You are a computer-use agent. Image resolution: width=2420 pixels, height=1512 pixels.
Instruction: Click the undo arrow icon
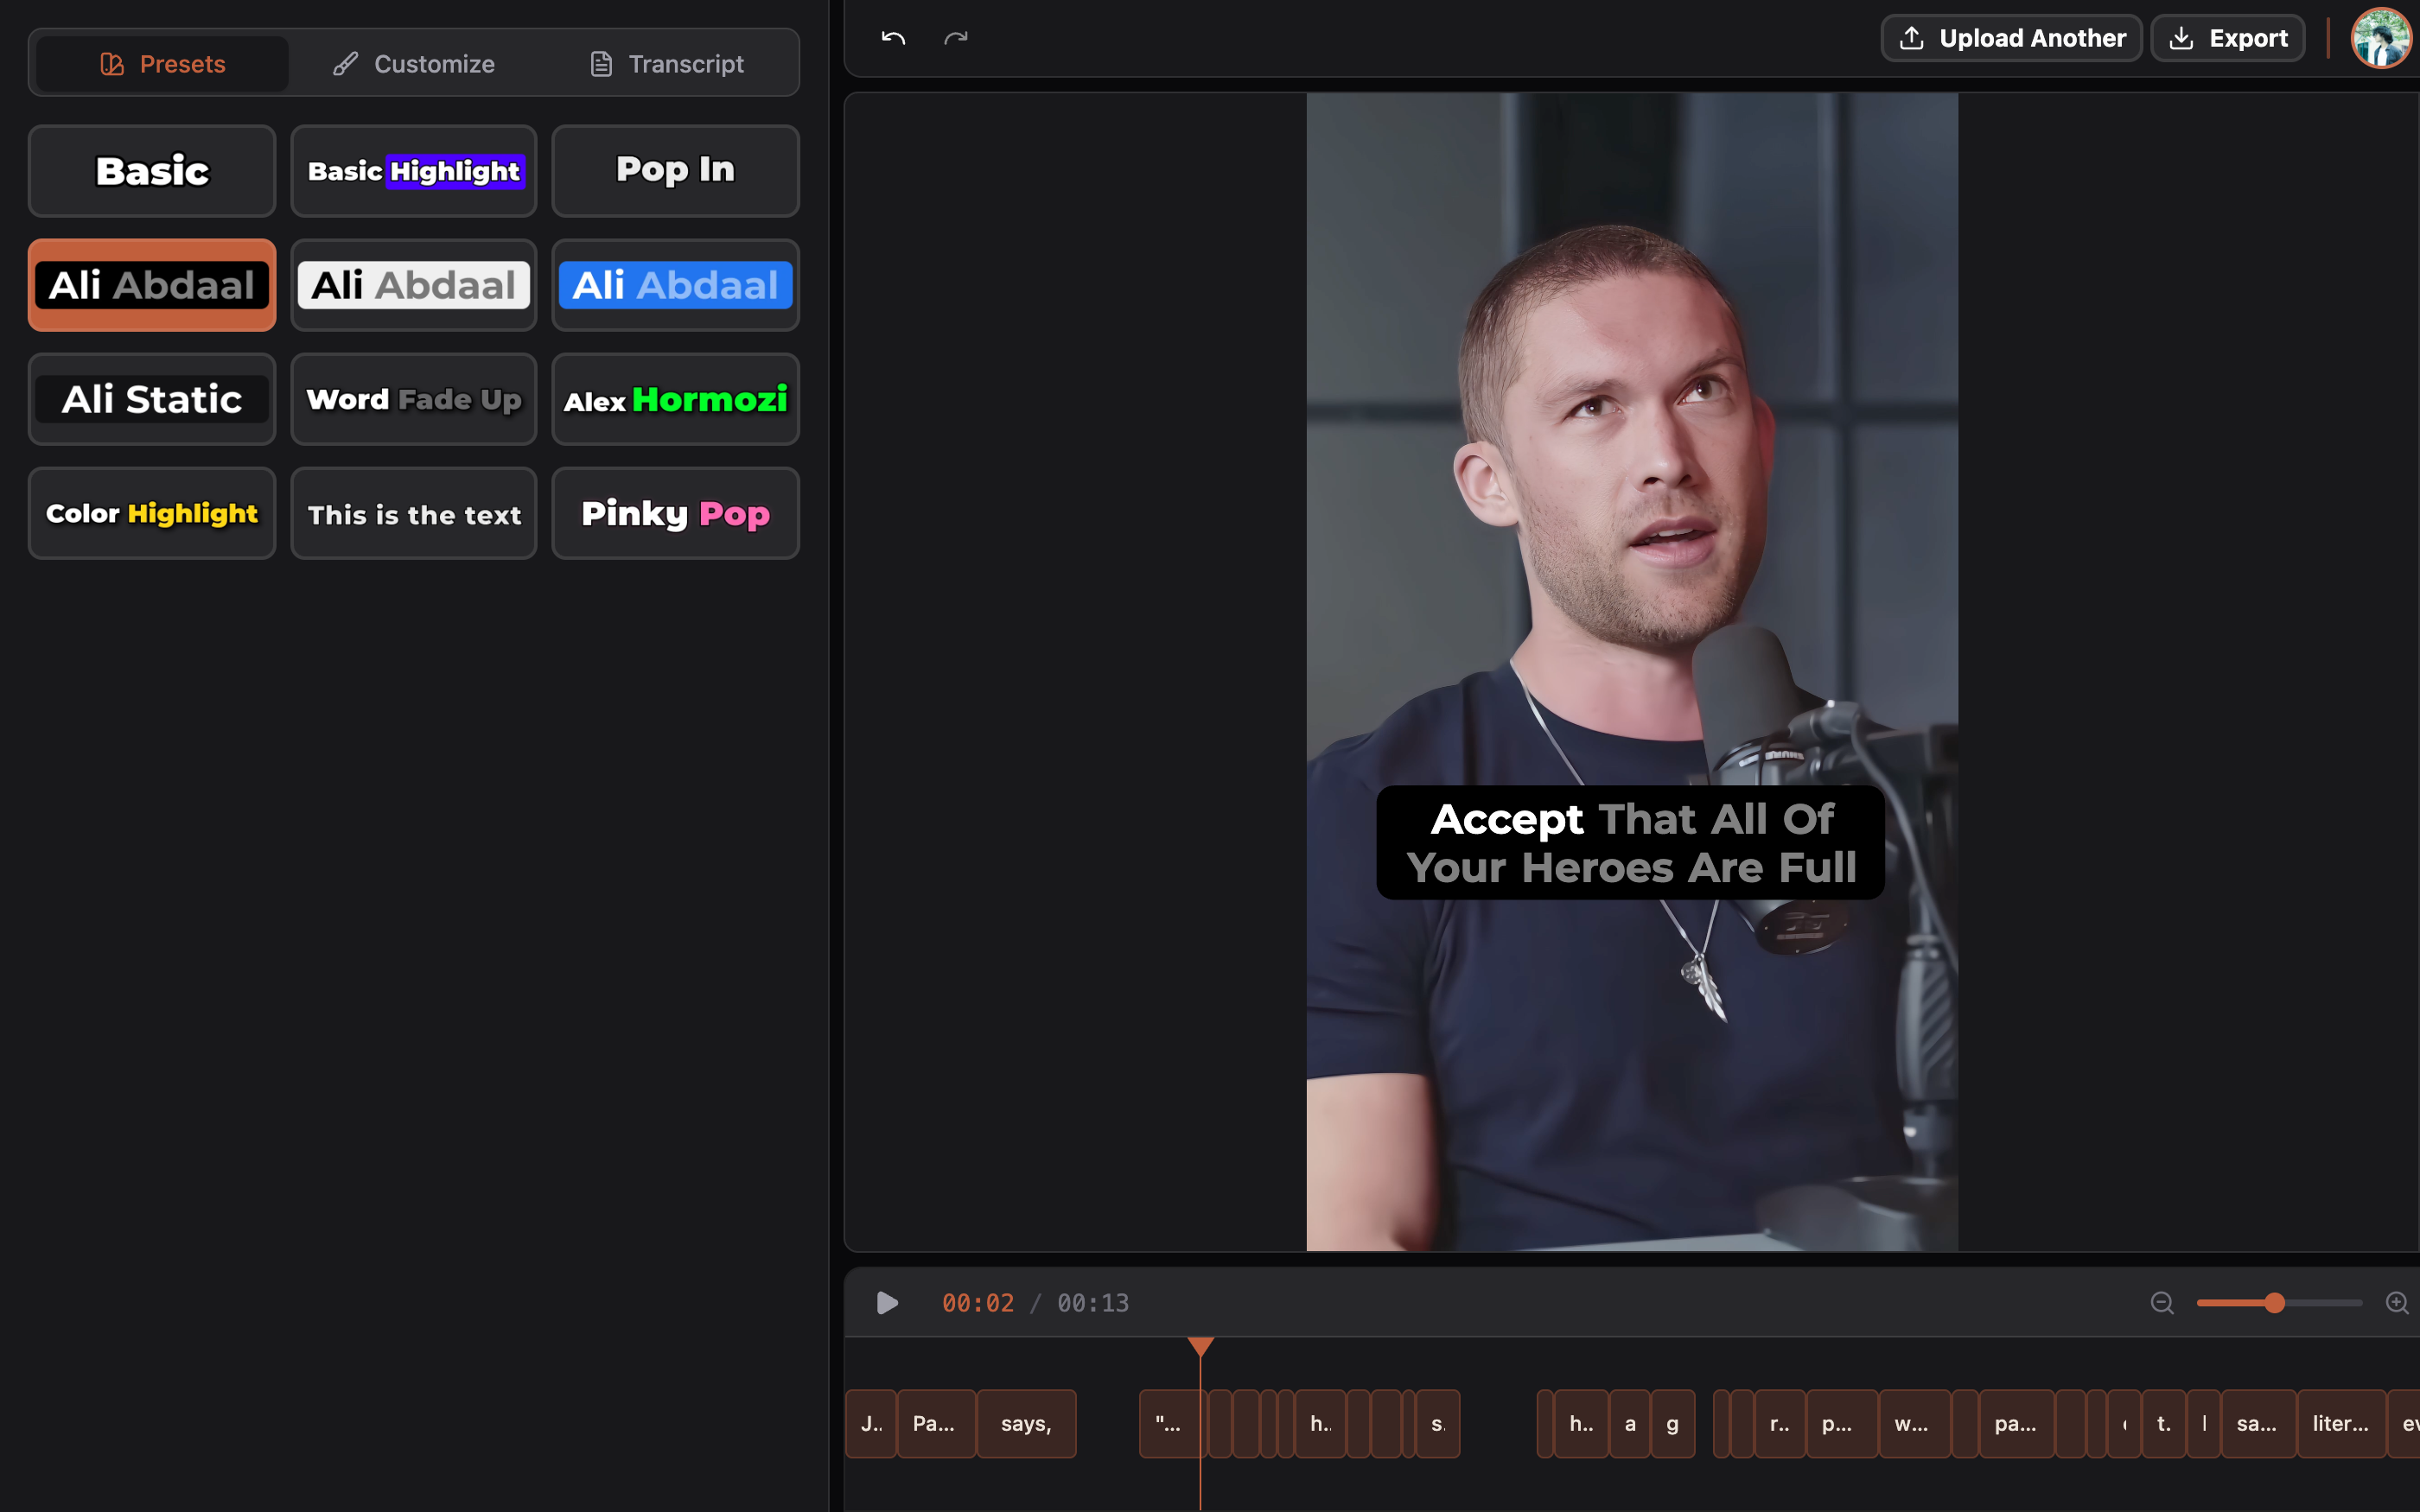point(893,38)
